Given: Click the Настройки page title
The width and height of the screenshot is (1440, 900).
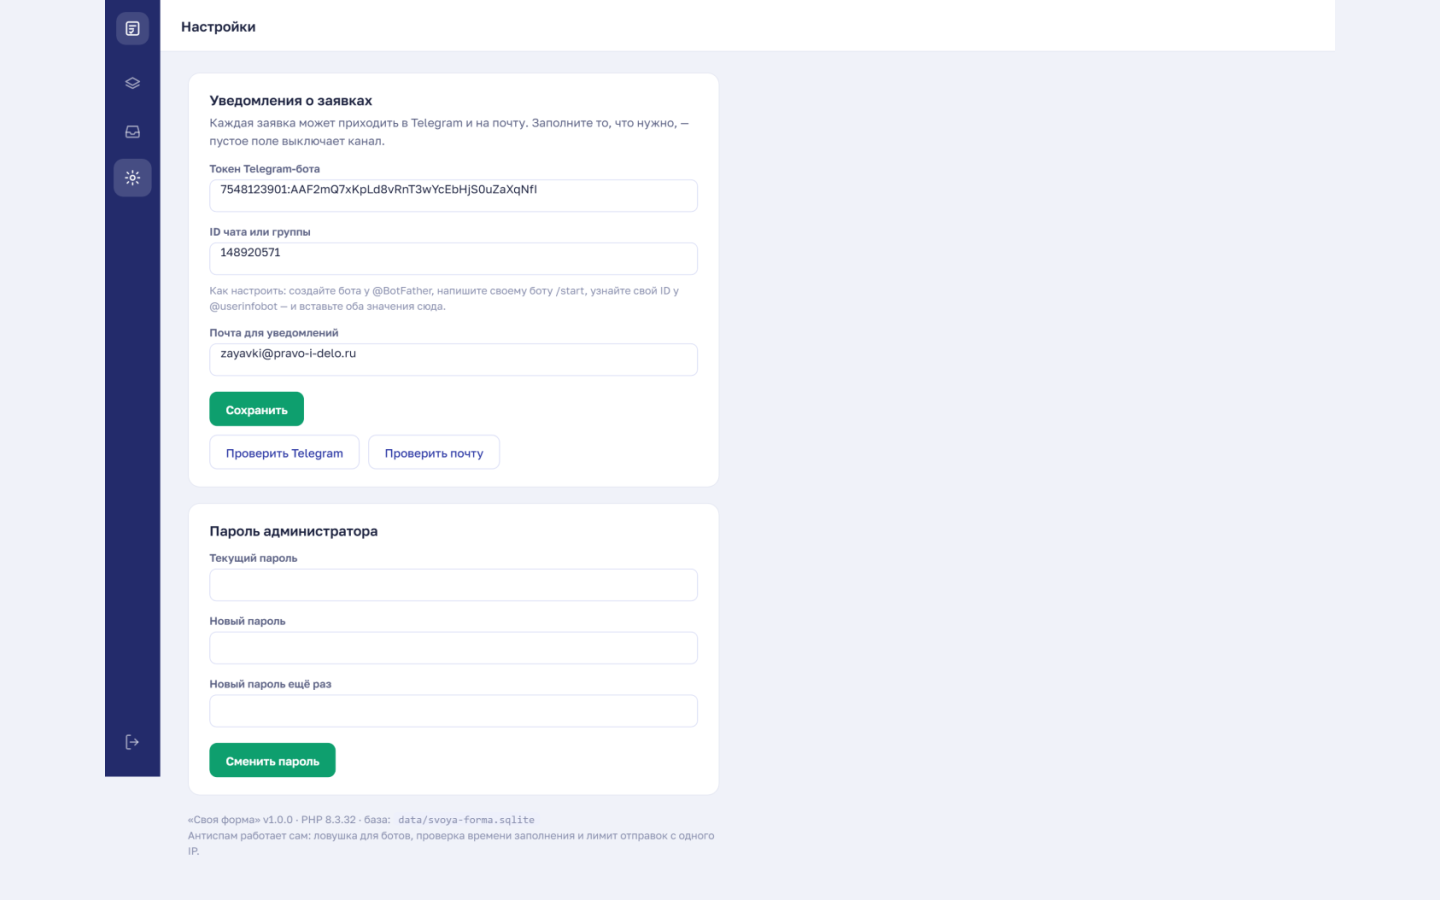Looking at the screenshot, I should [218, 27].
